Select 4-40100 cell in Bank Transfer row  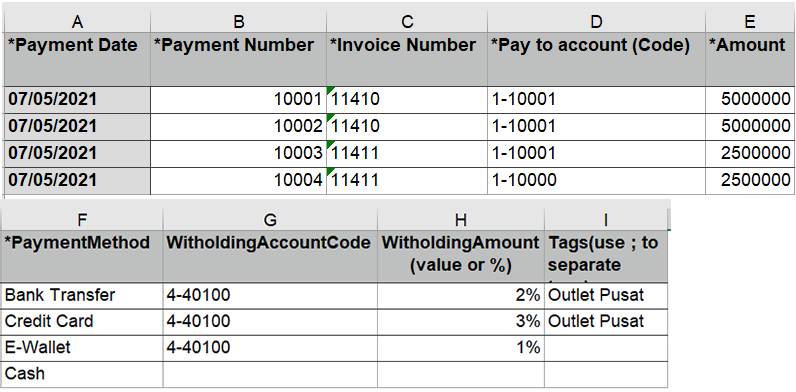tap(271, 295)
